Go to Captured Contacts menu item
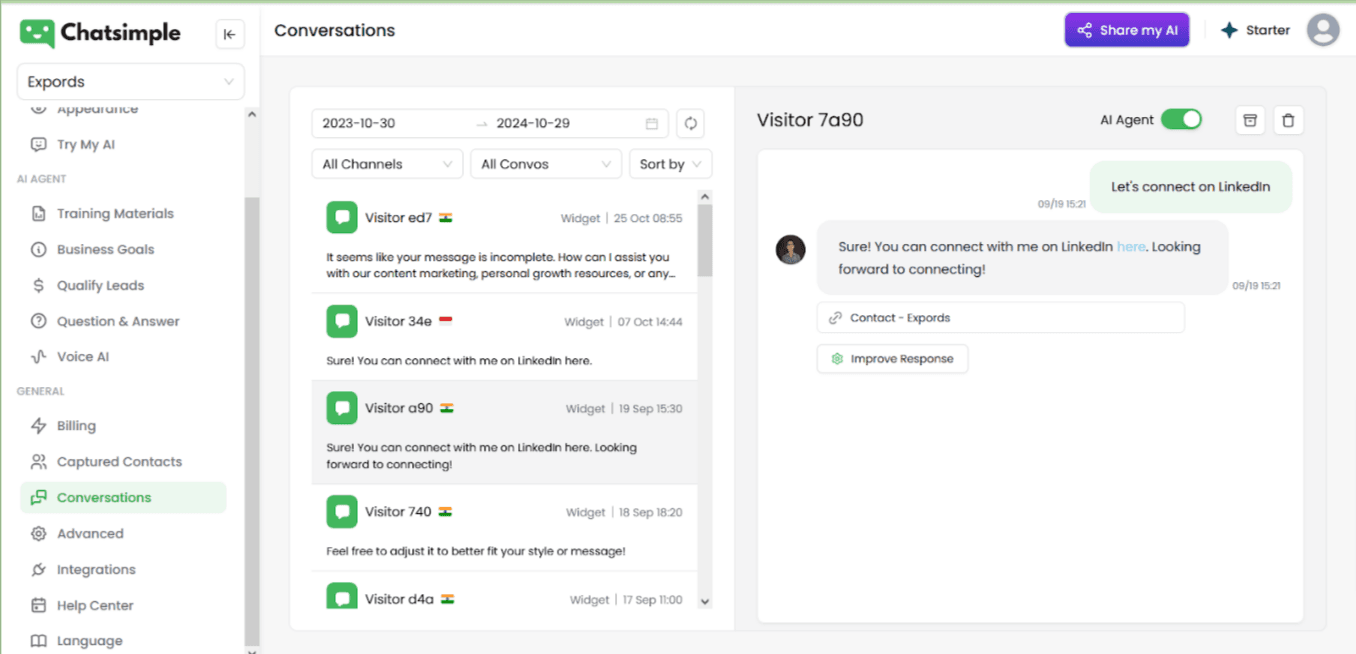1356x654 pixels. (119, 462)
